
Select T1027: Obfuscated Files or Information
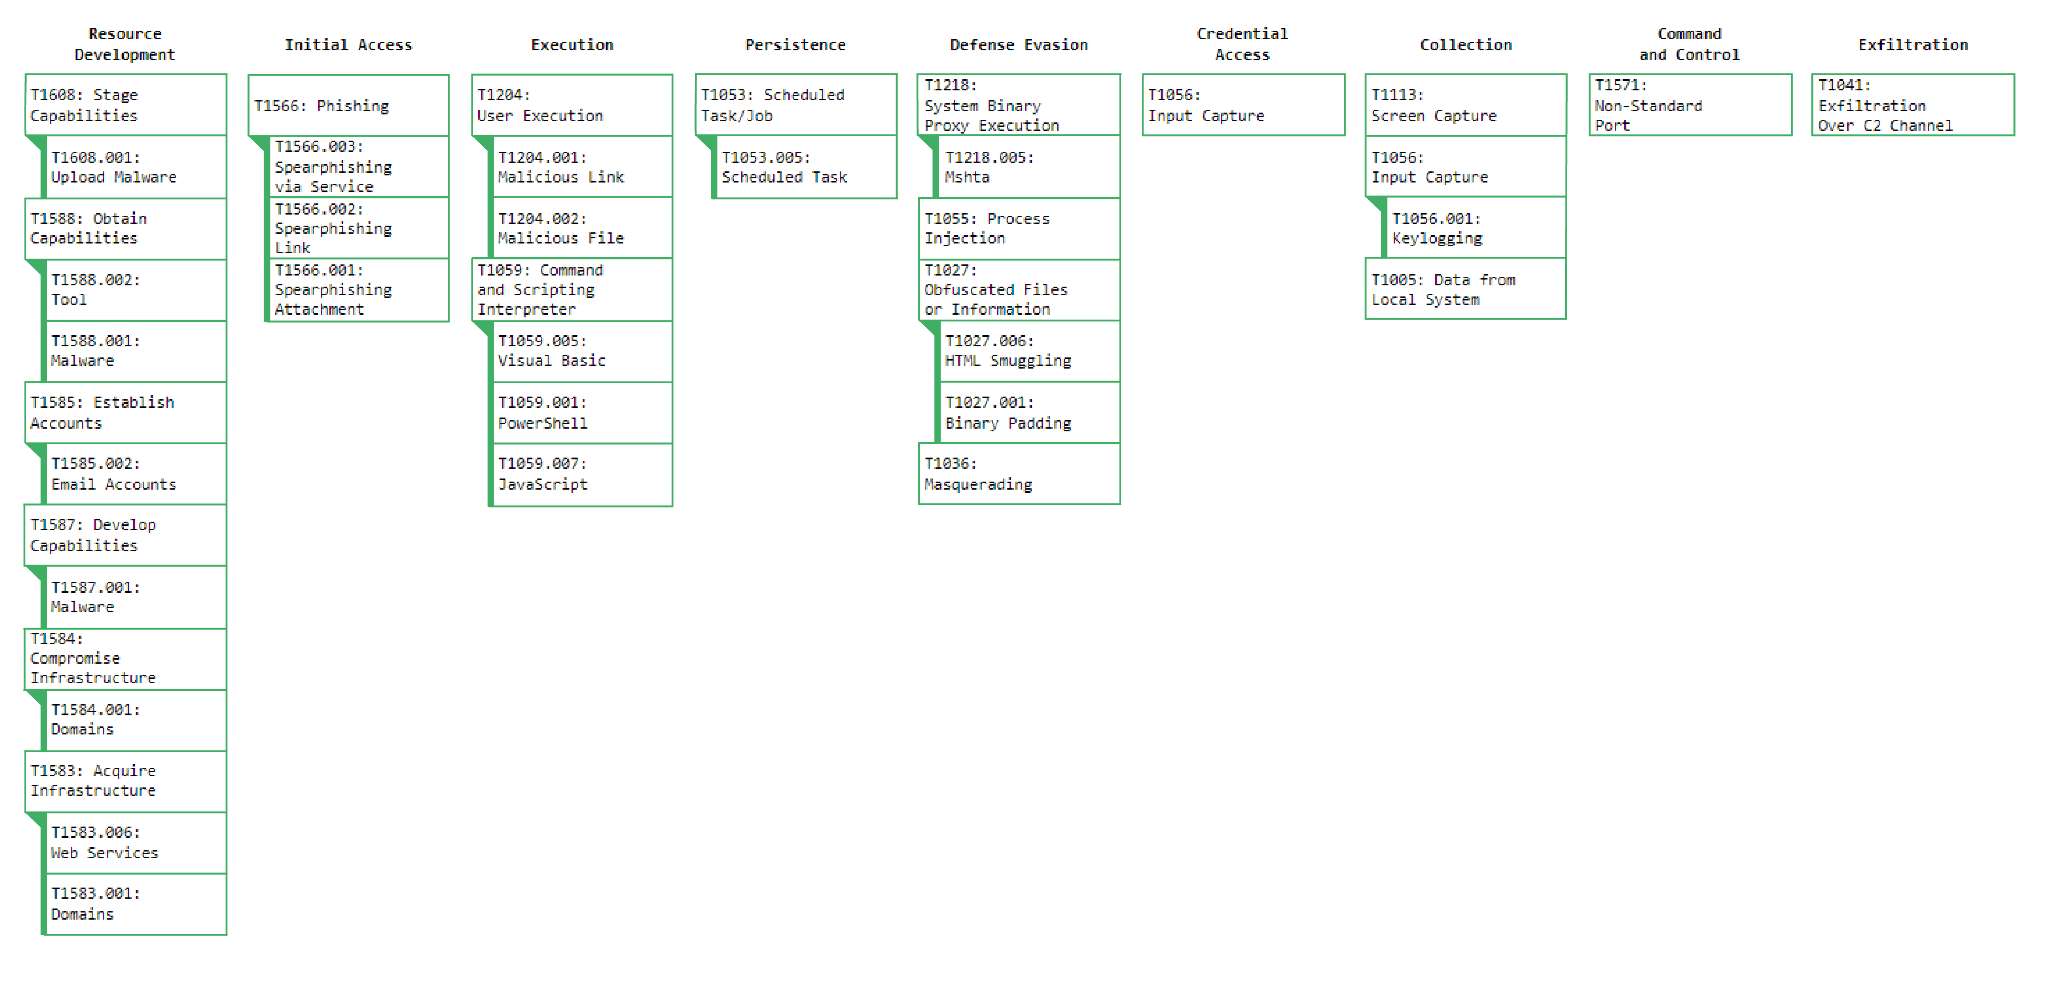click(1019, 290)
